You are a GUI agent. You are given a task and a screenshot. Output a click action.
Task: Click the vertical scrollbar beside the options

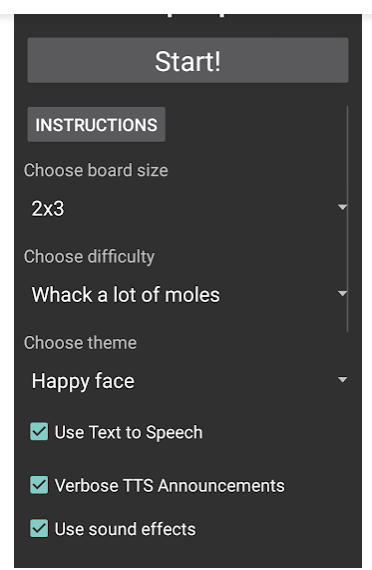(348, 219)
